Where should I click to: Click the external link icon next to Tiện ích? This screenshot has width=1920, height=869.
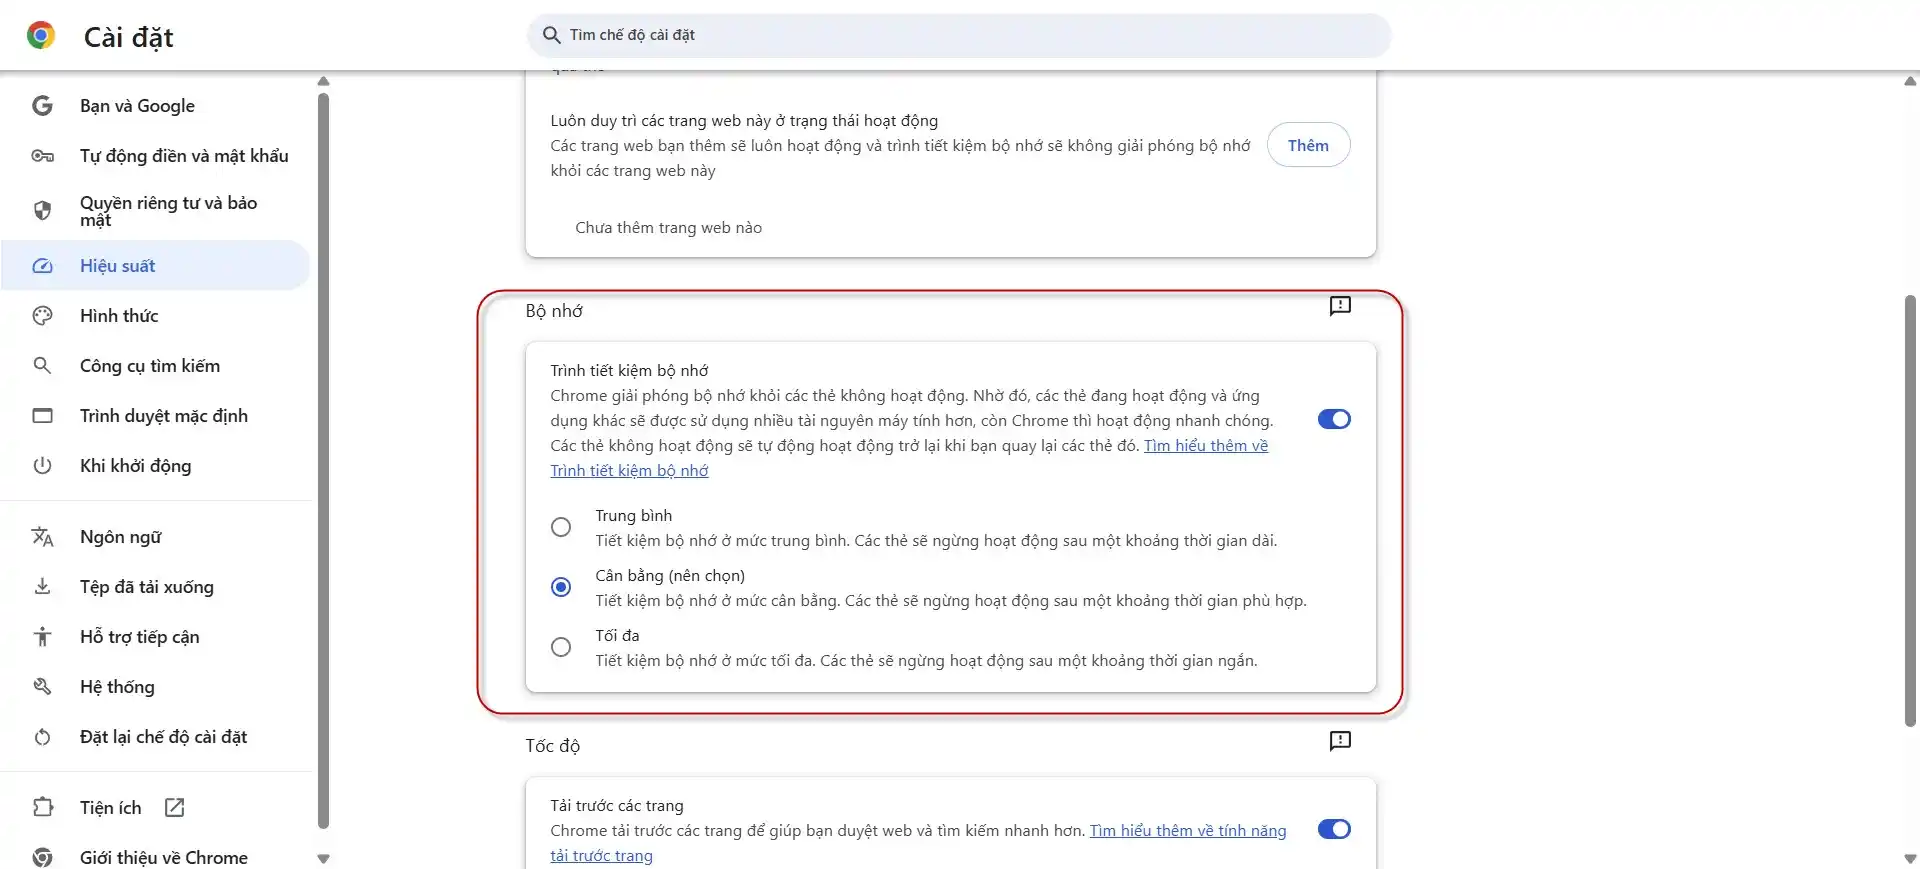175,808
